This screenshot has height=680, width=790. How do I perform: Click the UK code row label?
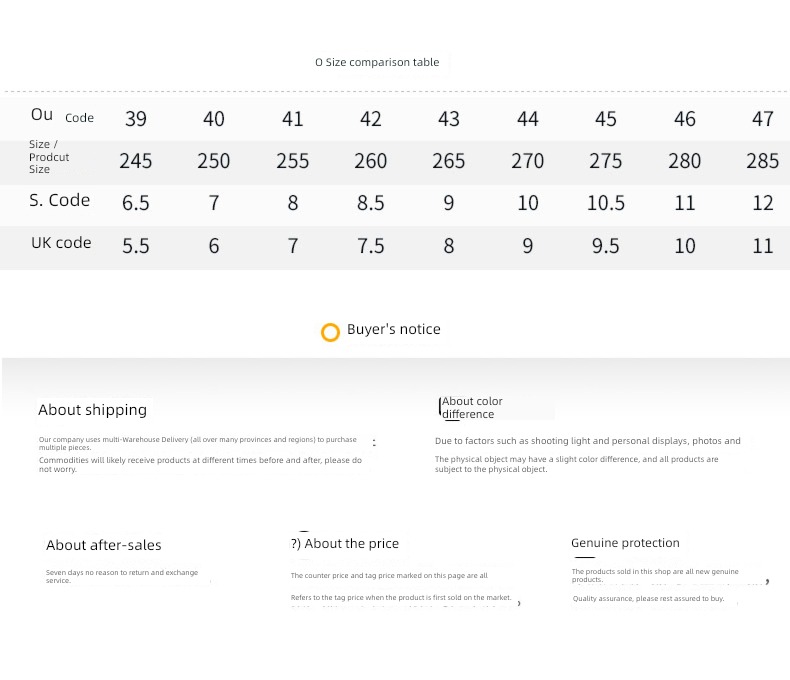[x=61, y=243]
